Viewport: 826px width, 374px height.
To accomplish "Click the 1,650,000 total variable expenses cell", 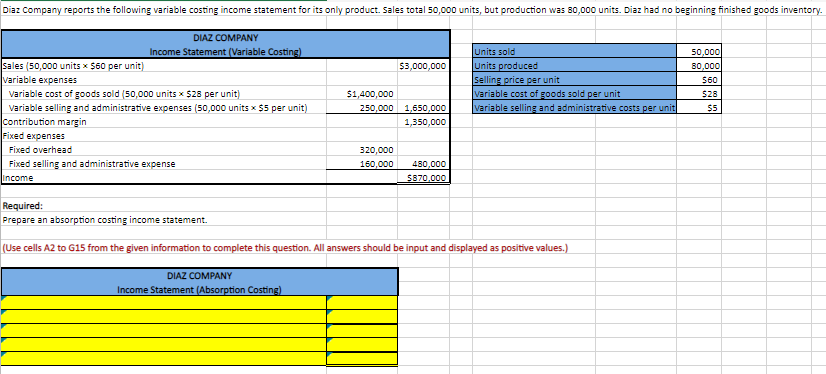I will coord(424,108).
